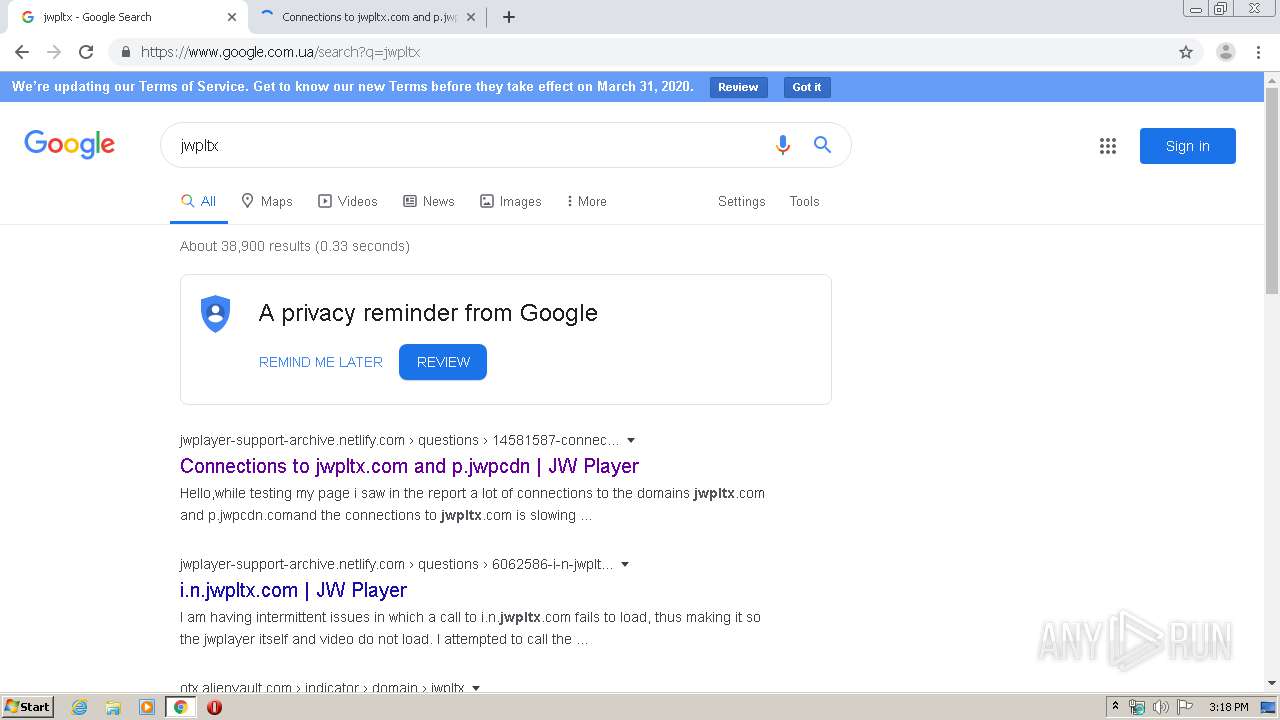Open result Connections to jwpltx.com and p.jwpcdn
The image size is (1280, 720).
[x=409, y=466]
